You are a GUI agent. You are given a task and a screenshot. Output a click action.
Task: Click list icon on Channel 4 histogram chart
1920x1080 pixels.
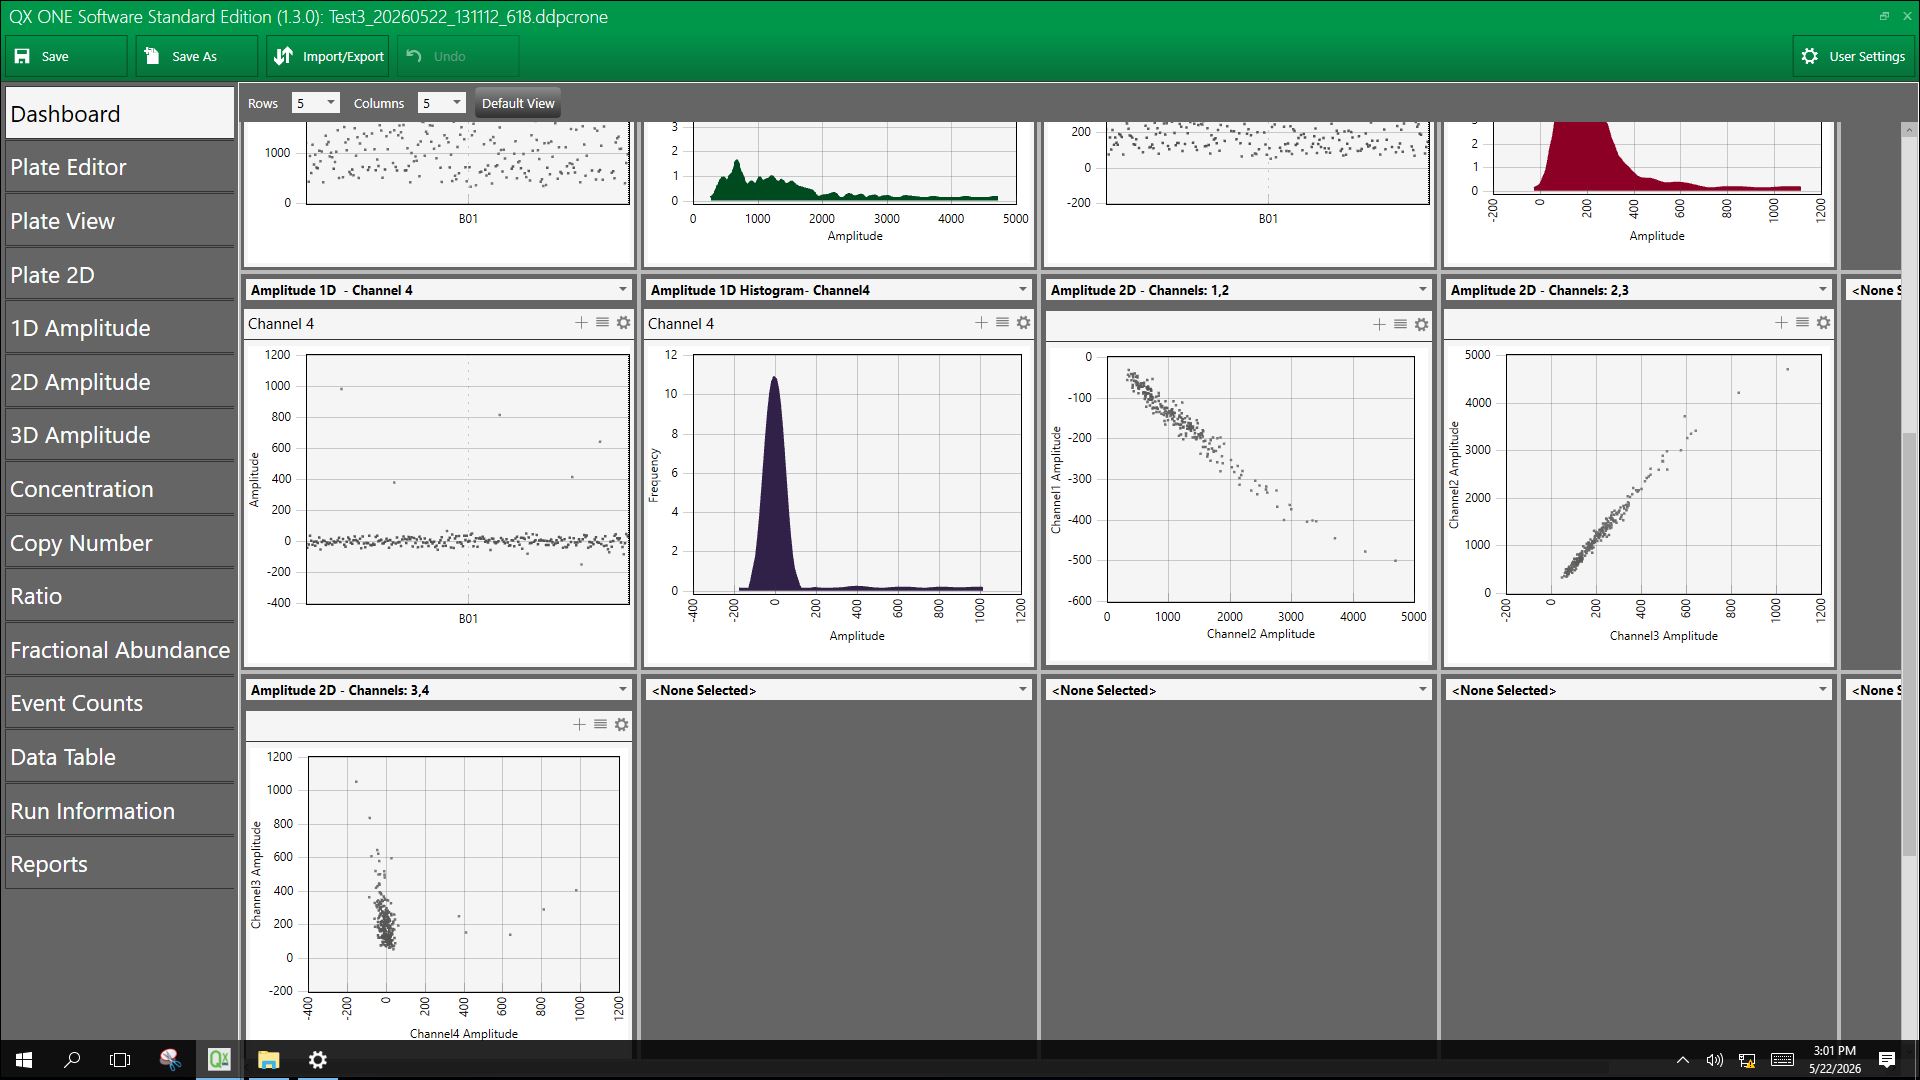(1002, 323)
